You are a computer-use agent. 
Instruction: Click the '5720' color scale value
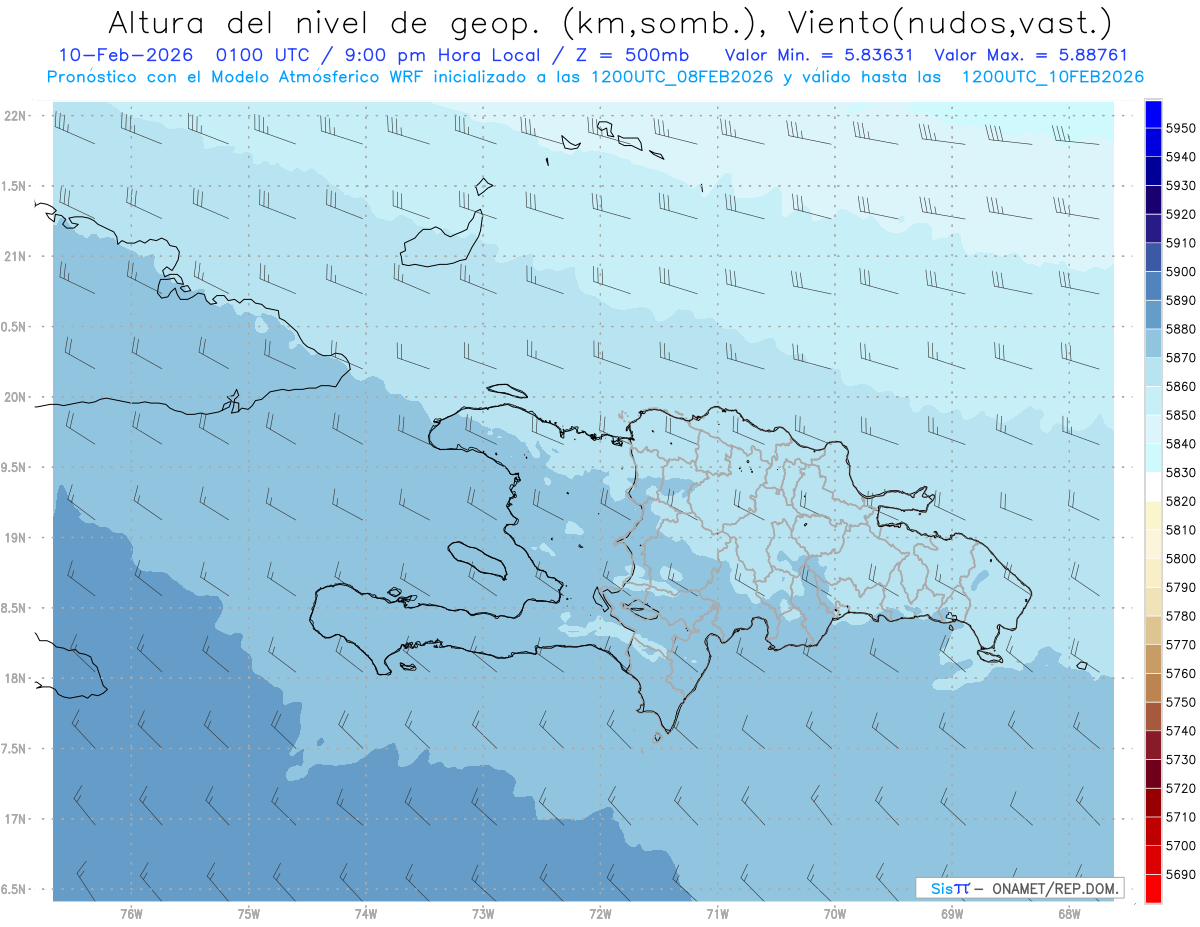coord(1181,788)
